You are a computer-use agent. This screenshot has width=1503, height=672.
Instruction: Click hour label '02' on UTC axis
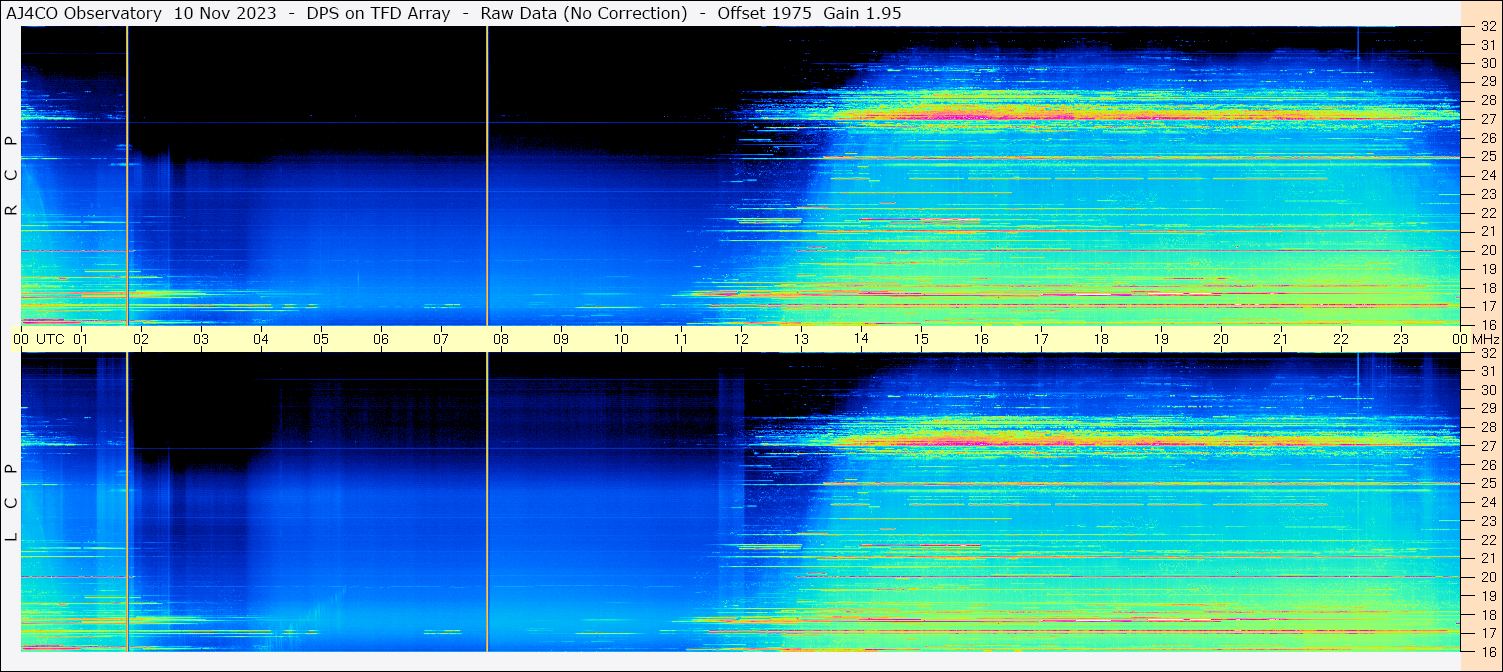[141, 339]
